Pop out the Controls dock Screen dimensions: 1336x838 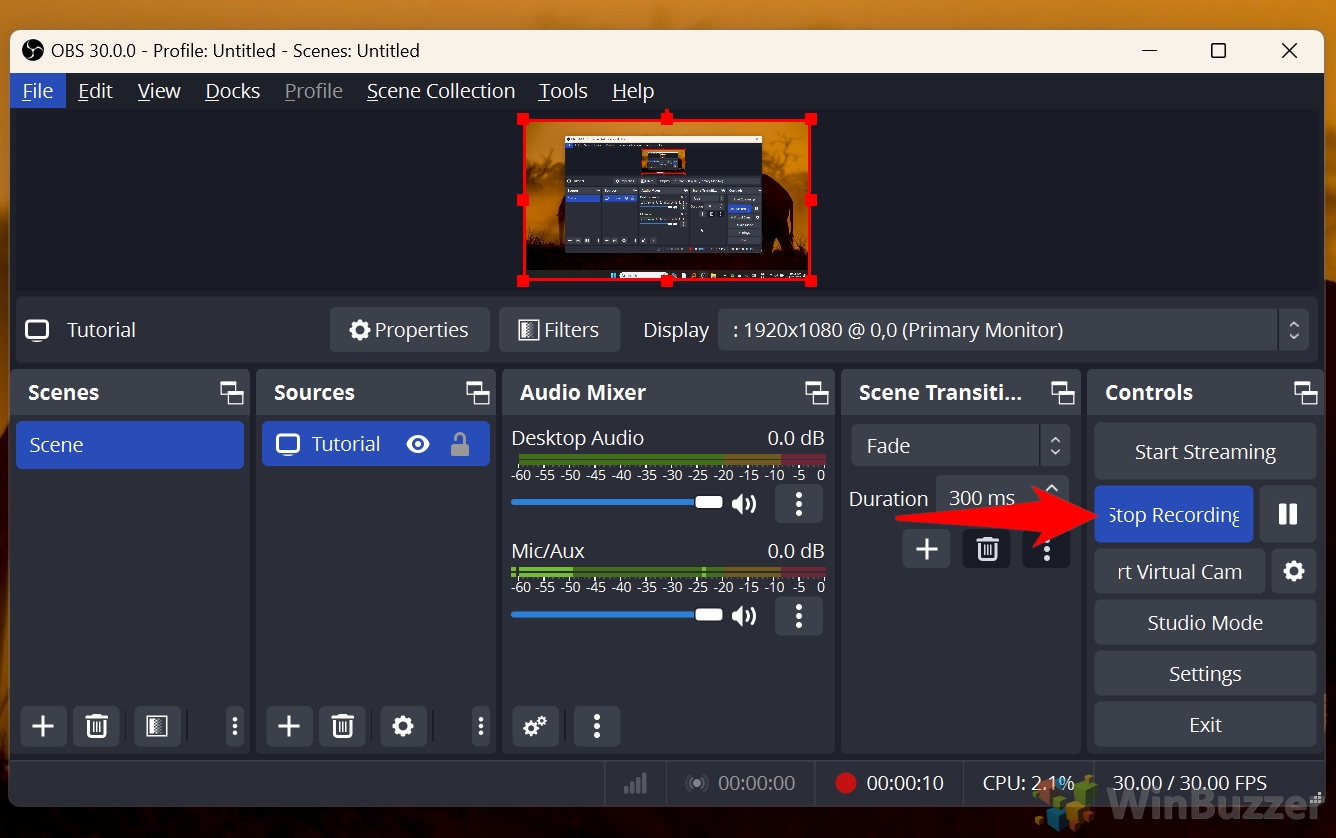click(x=1305, y=393)
